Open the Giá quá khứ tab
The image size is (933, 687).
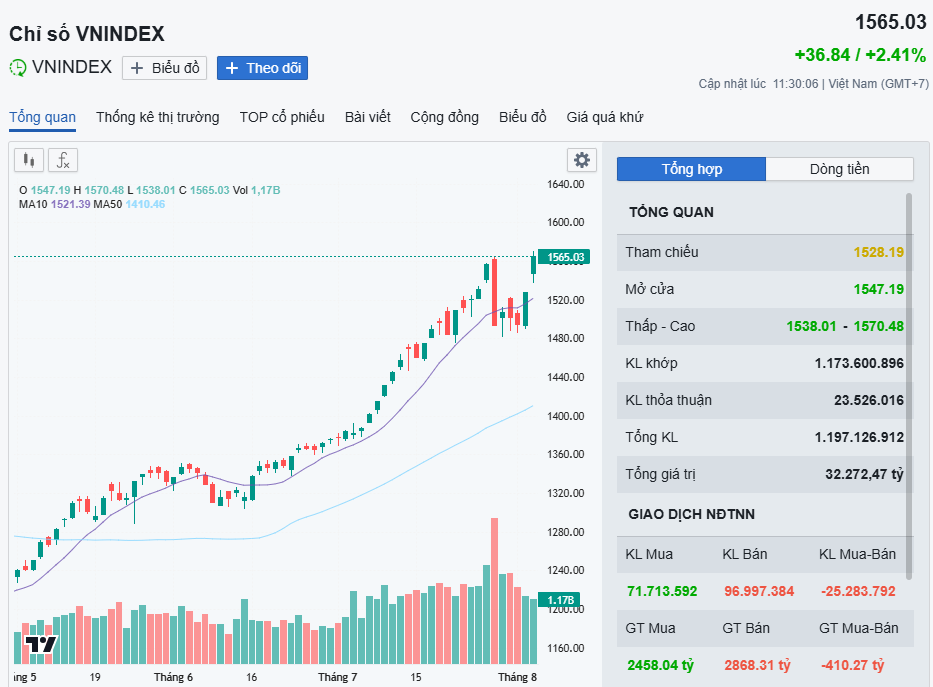[605, 117]
